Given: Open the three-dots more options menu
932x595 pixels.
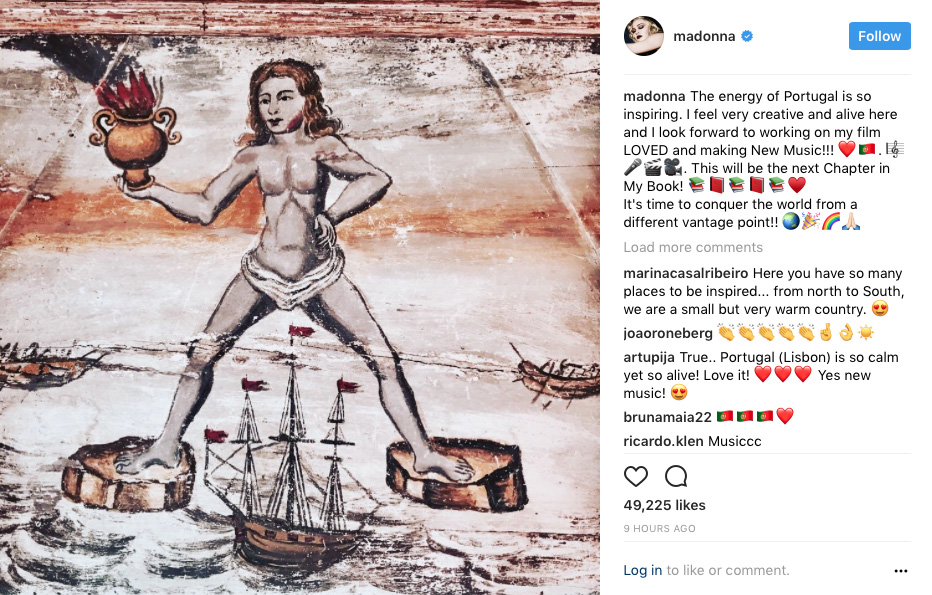Looking at the screenshot, I should pyautogui.click(x=900, y=571).
